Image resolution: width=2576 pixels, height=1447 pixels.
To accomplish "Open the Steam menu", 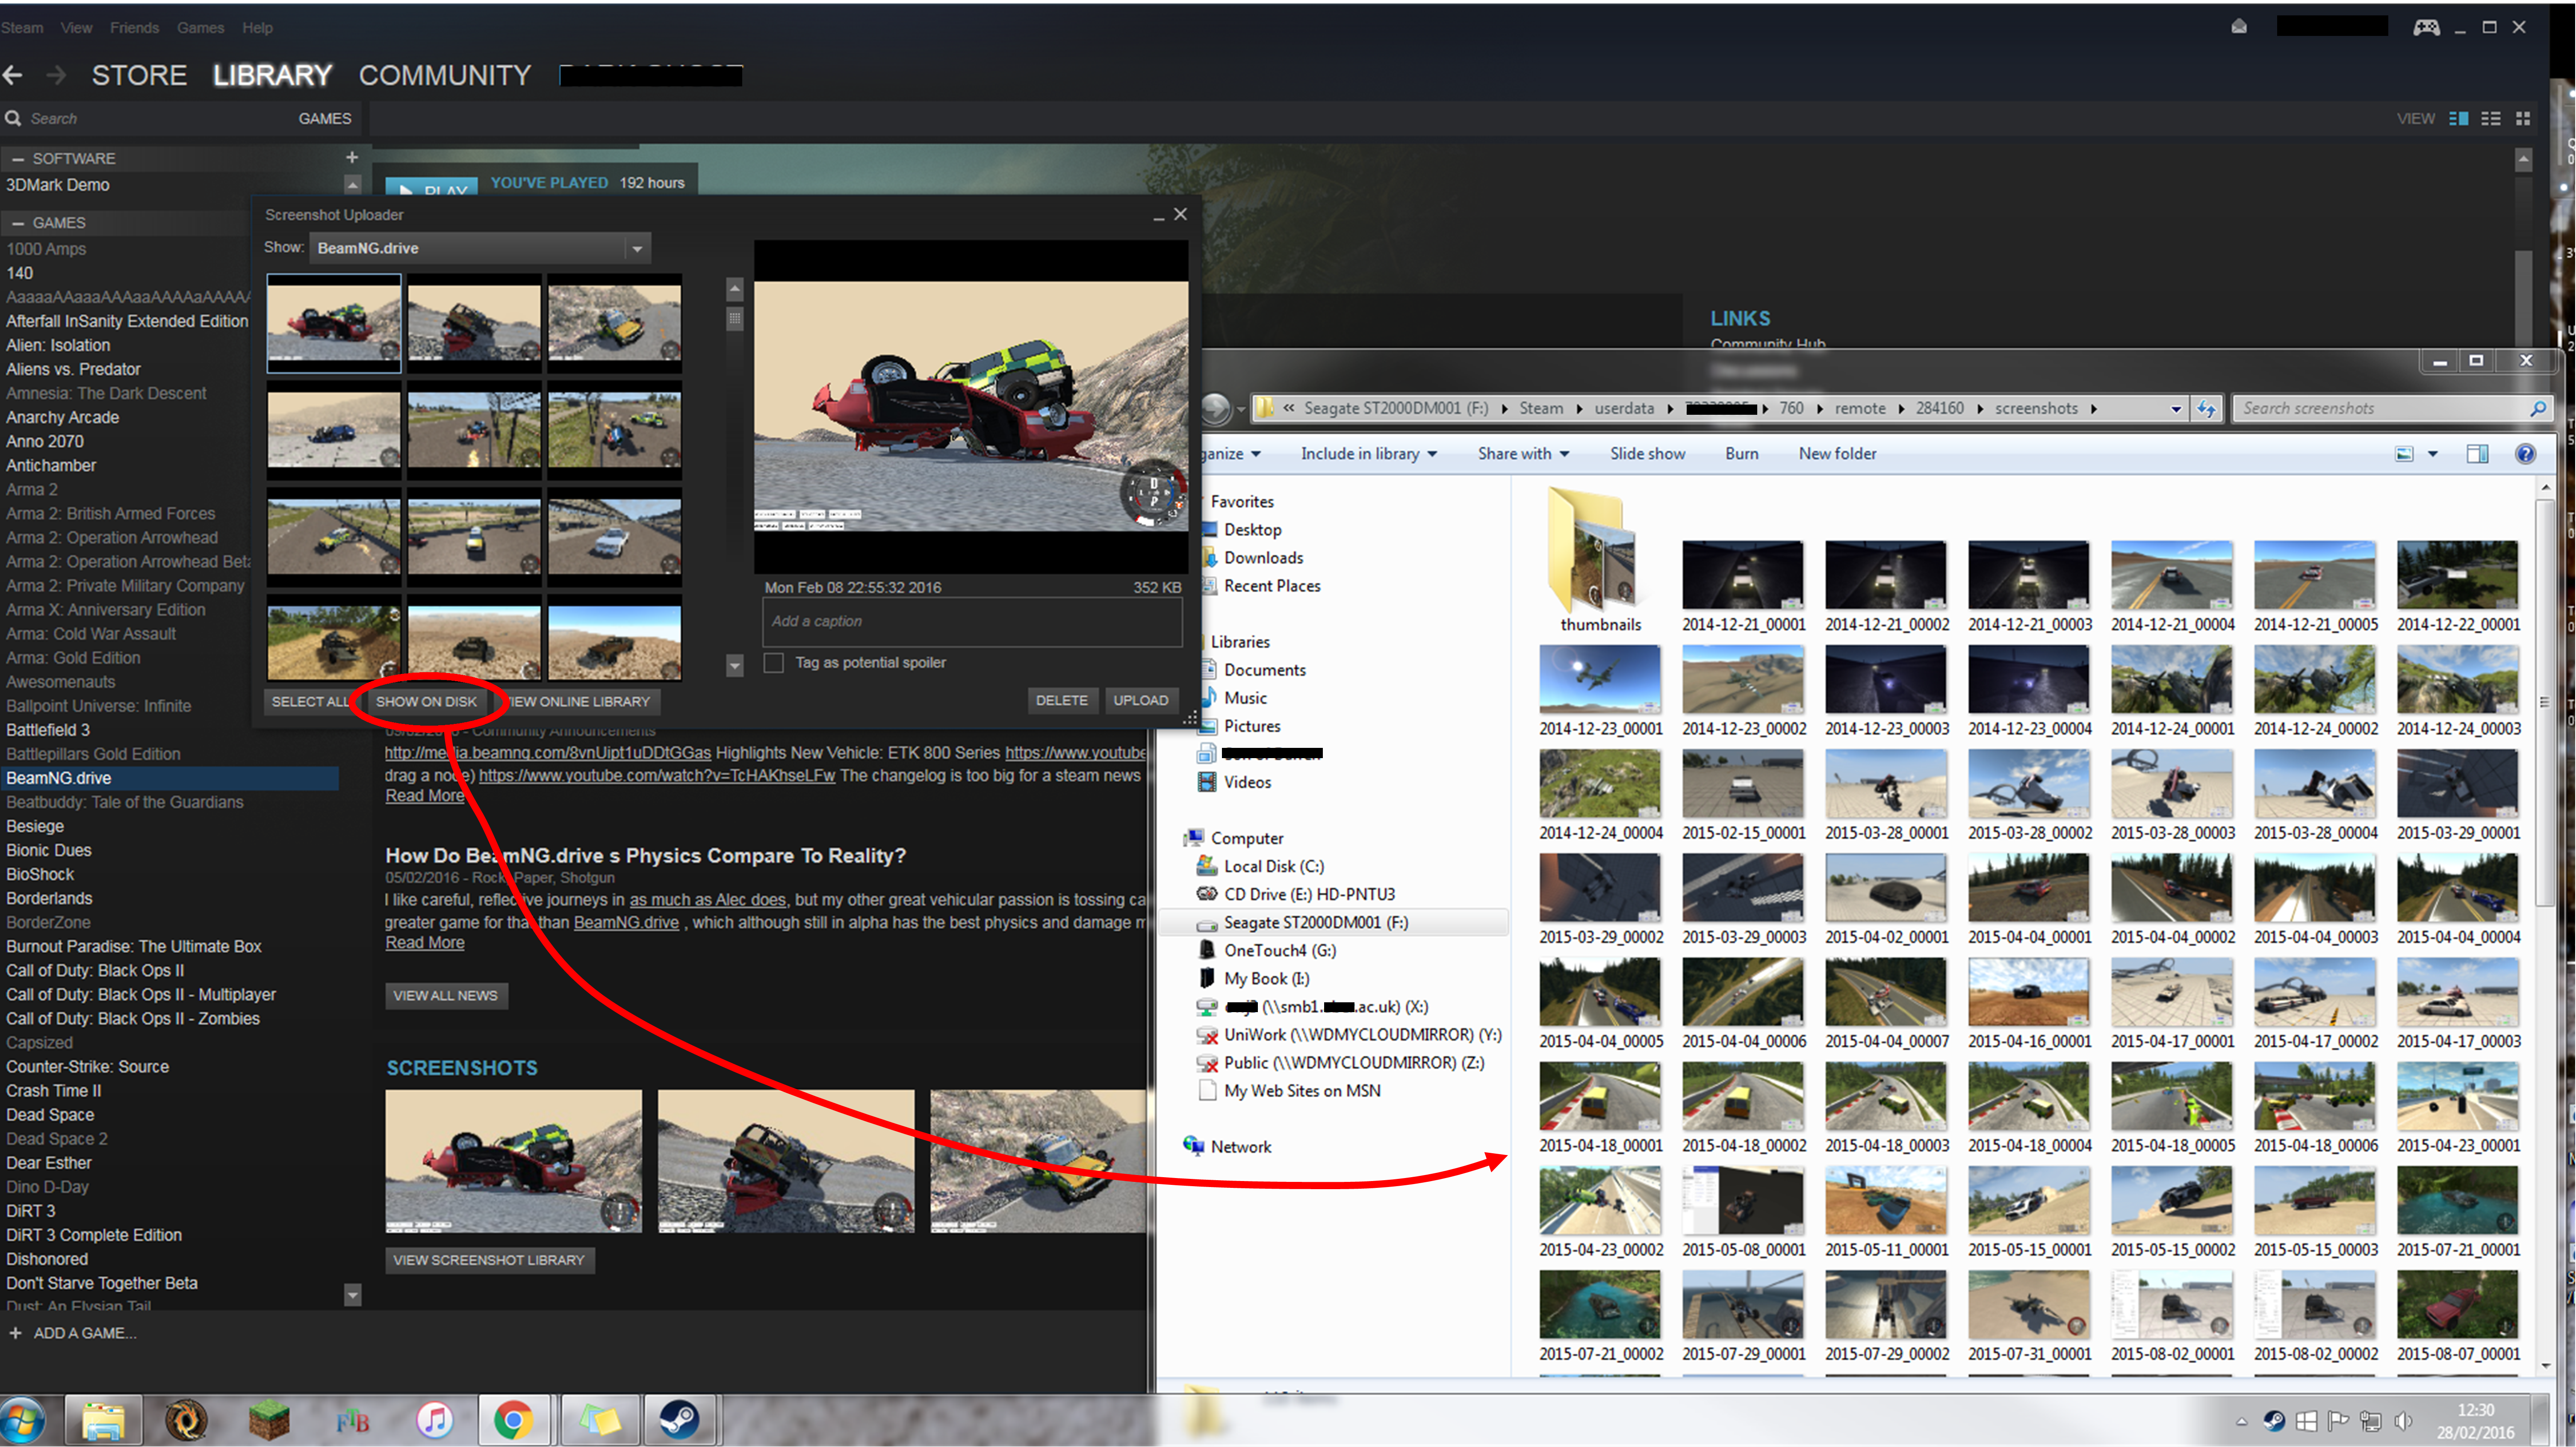I will 22,27.
